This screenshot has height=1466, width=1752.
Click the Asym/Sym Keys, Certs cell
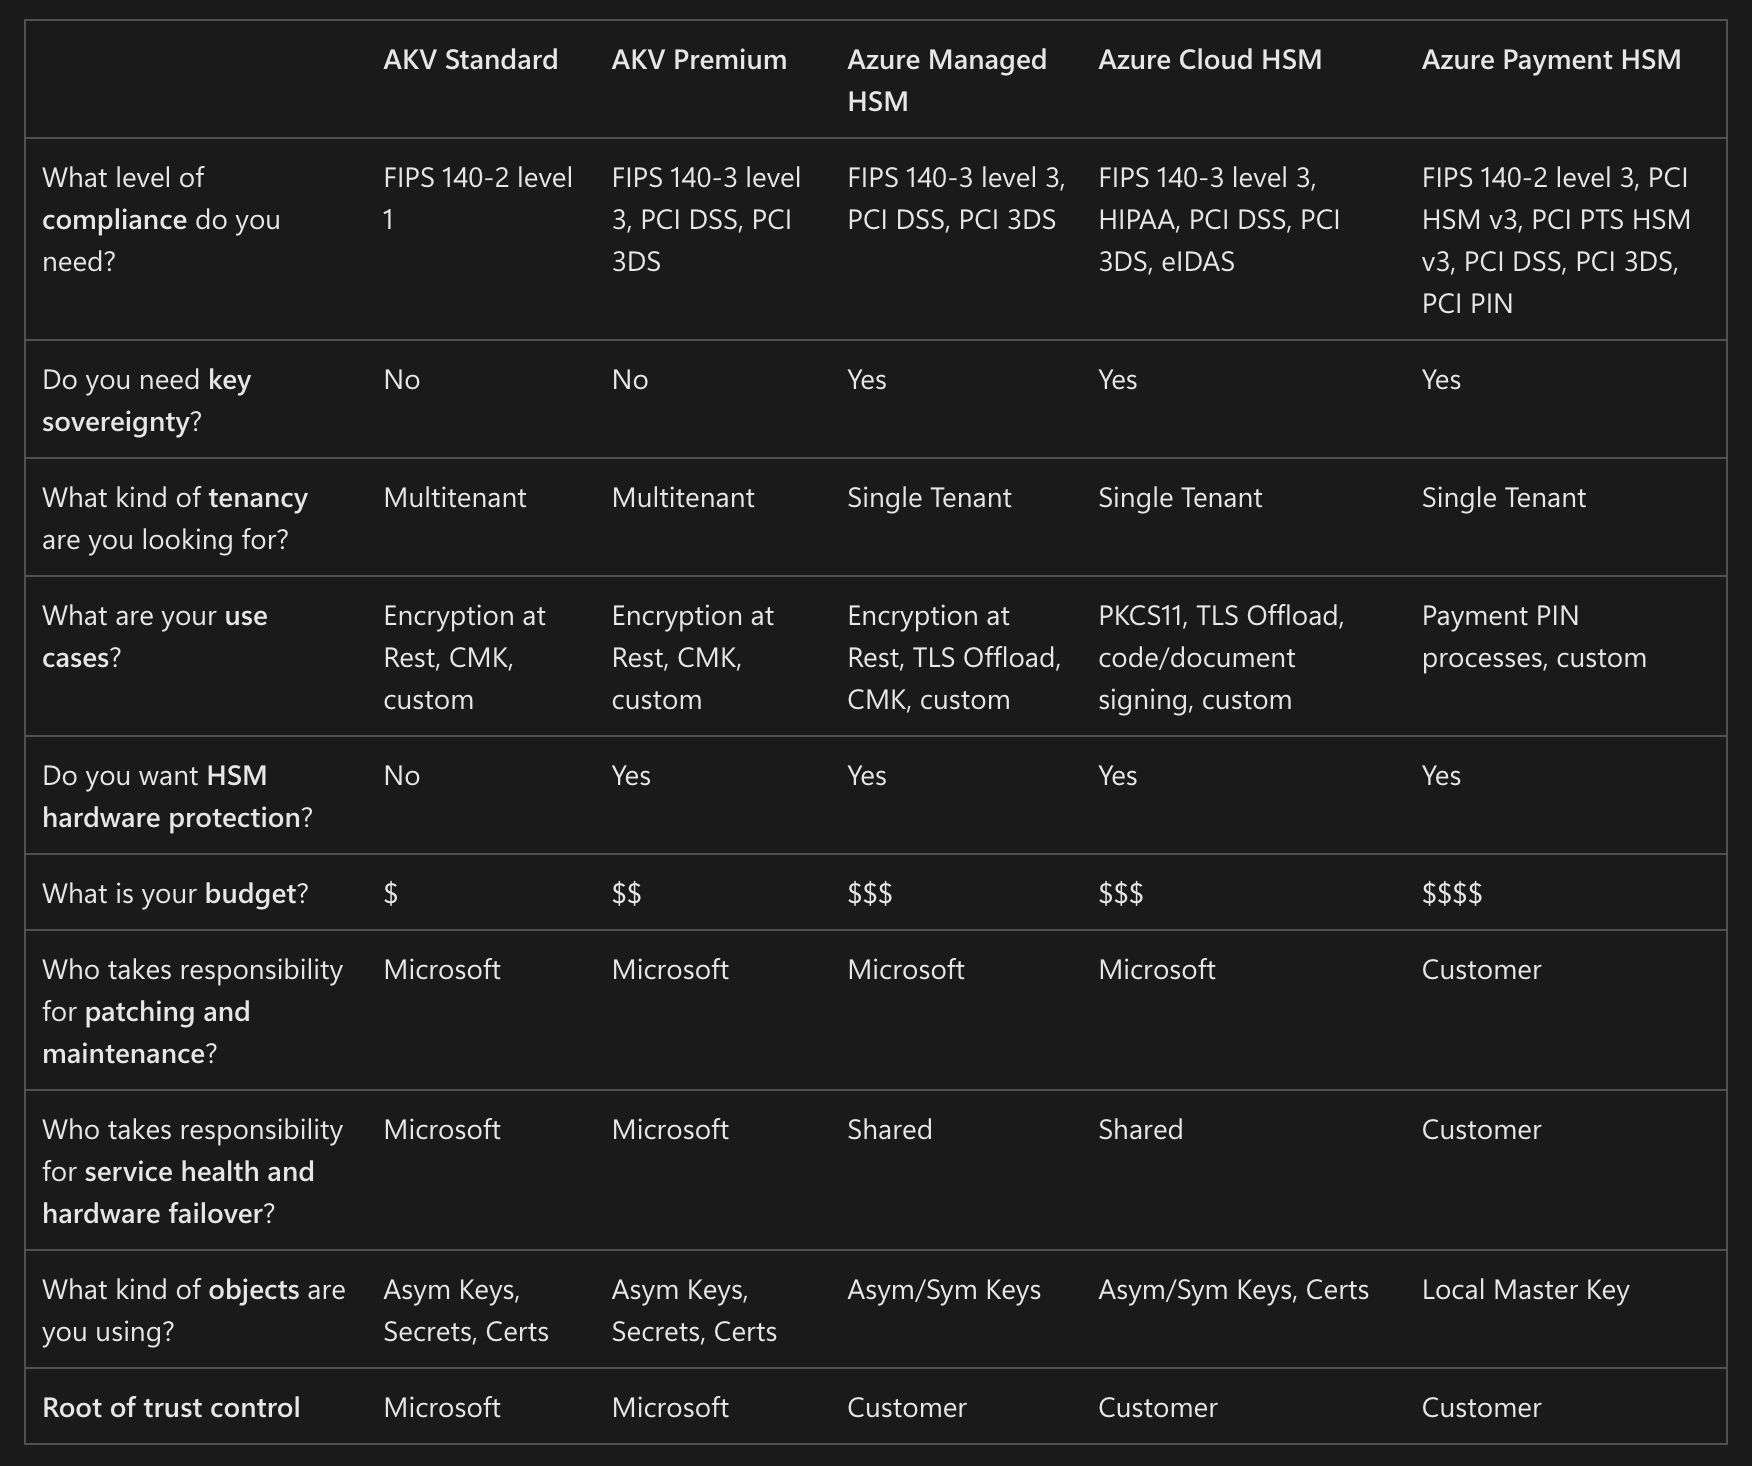click(1232, 1290)
